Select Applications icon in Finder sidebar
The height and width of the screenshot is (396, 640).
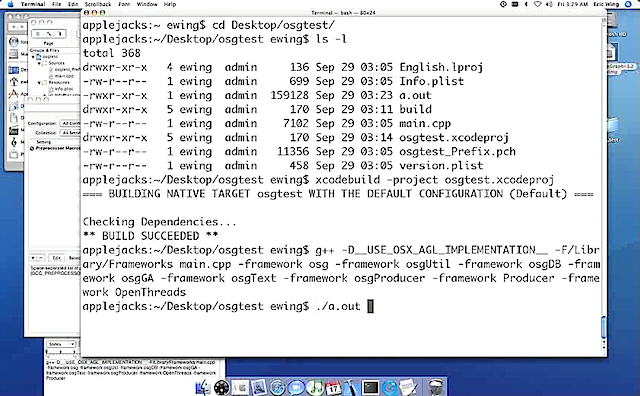point(13,94)
